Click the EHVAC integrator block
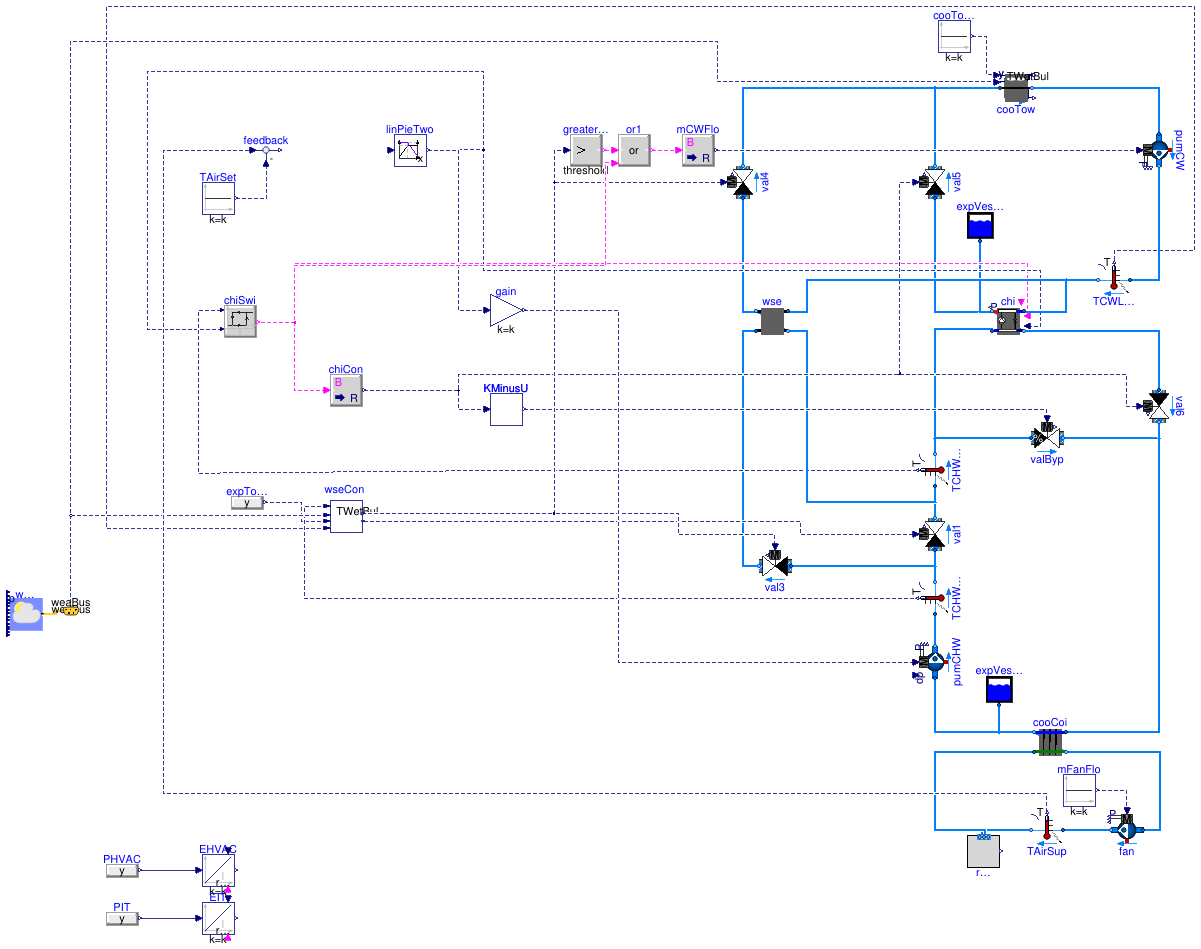The height and width of the screenshot is (949, 1201). [x=218, y=870]
